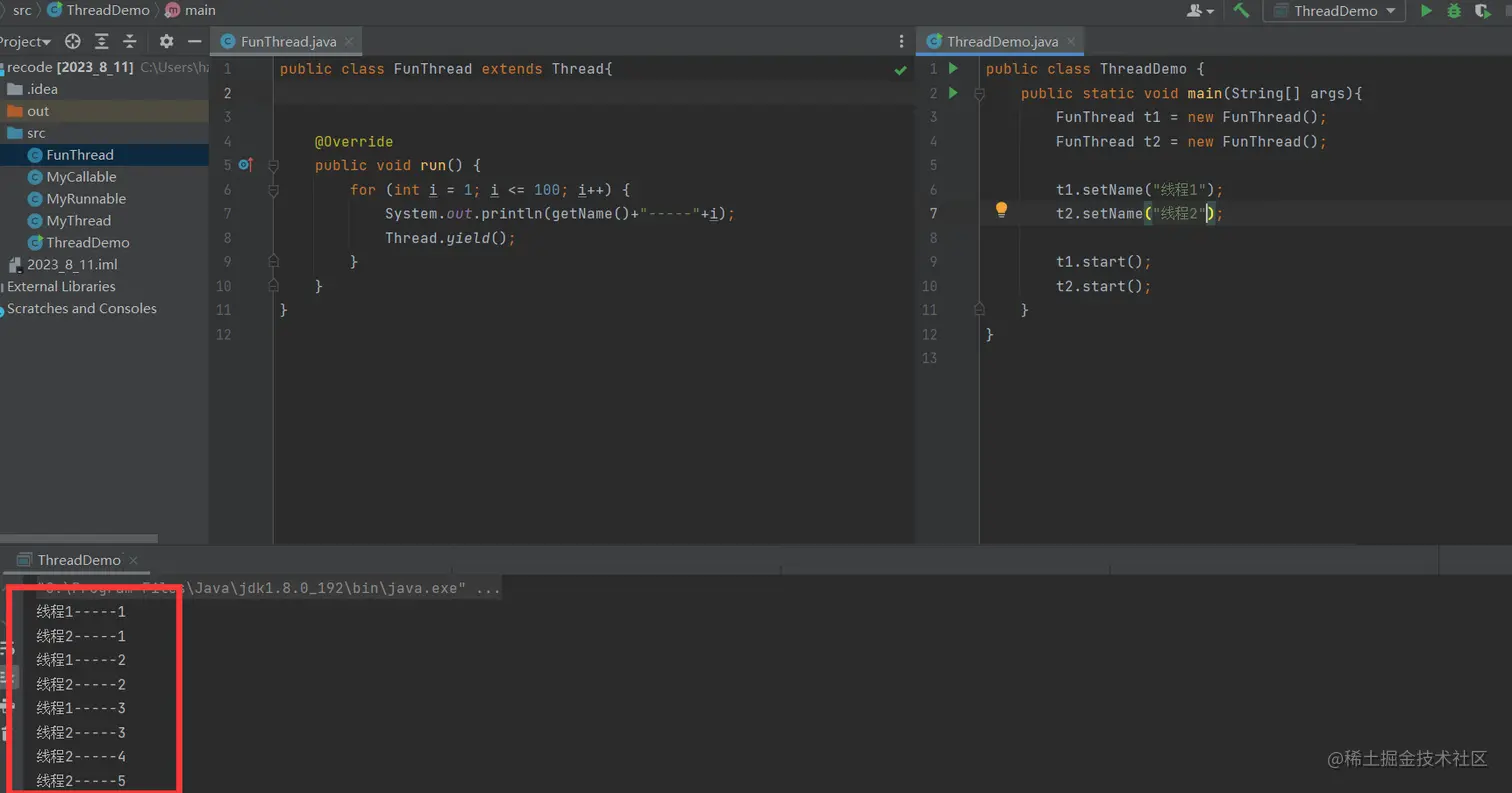Image resolution: width=1512 pixels, height=793 pixels.
Task: Click the run gutter arrow beside the main method
Action: pyautogui.click(x=953, y=93)
